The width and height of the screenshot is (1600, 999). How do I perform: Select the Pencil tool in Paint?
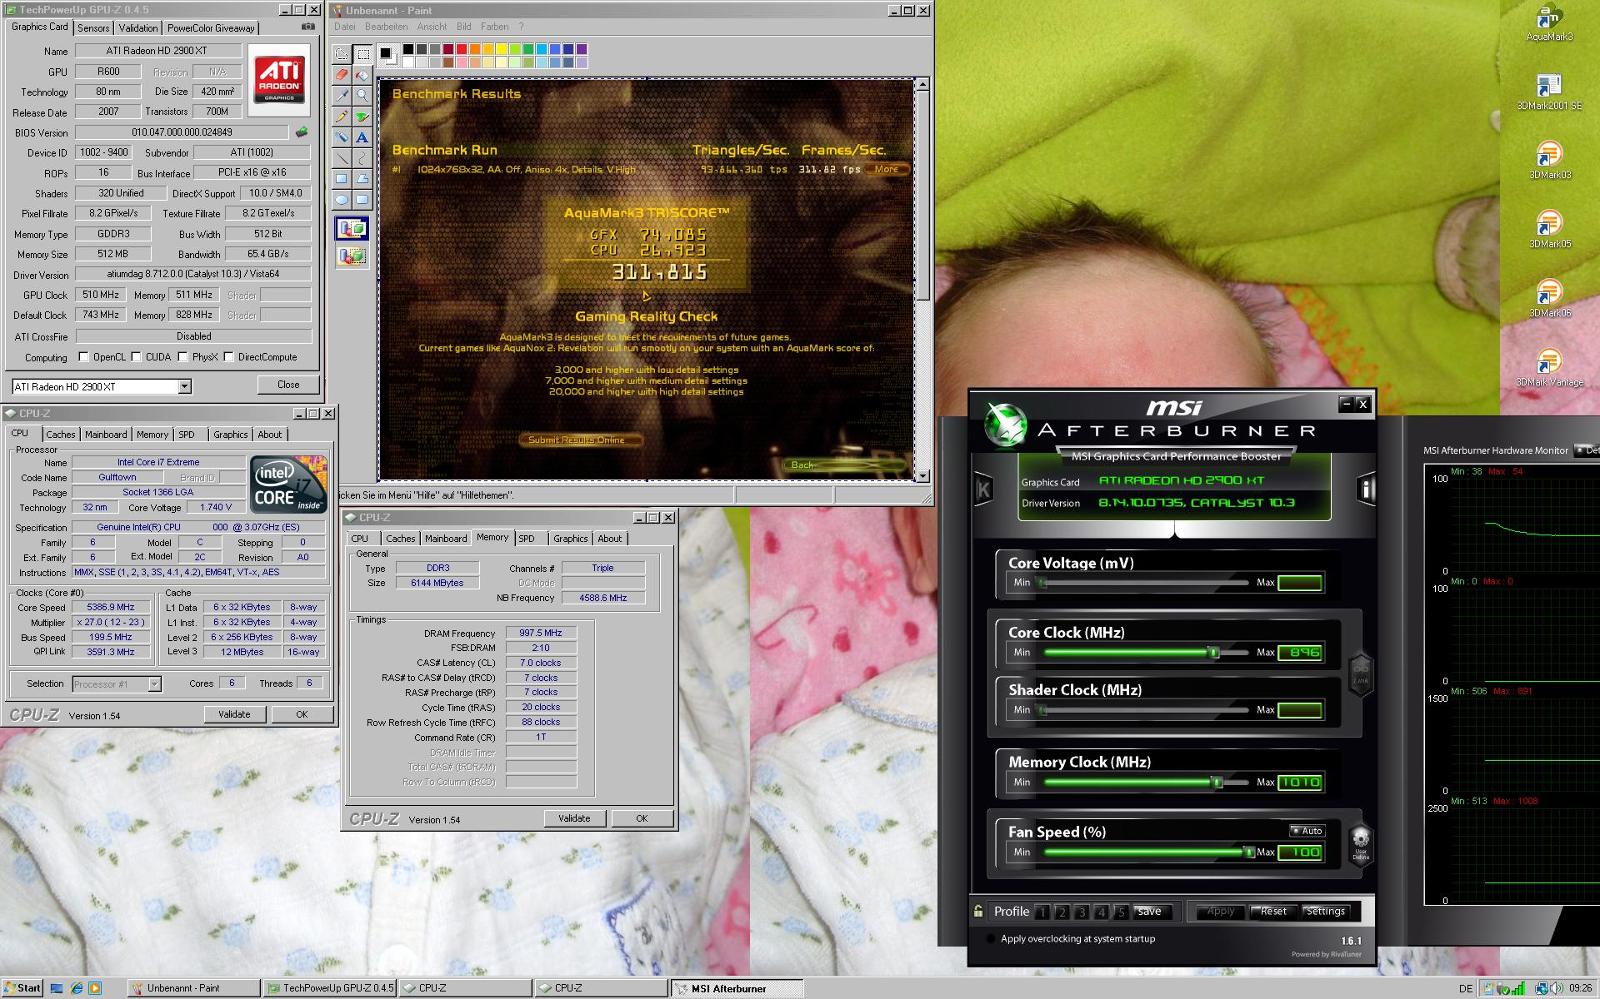click(342, 117)
